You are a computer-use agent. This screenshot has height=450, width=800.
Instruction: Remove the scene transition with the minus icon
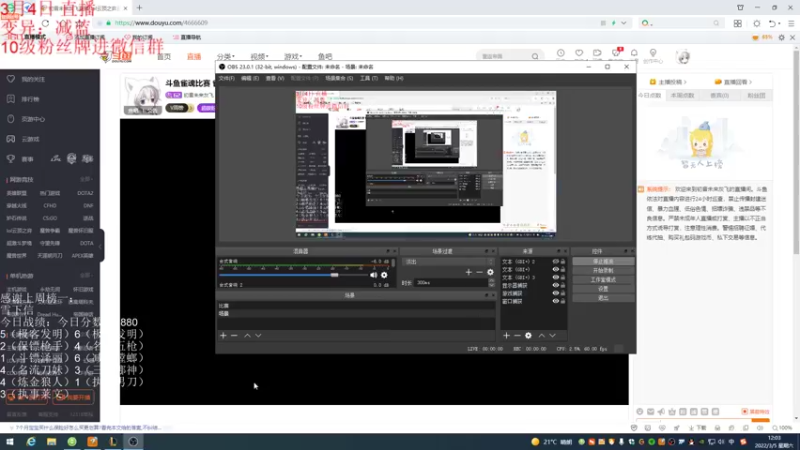point(479,272)
